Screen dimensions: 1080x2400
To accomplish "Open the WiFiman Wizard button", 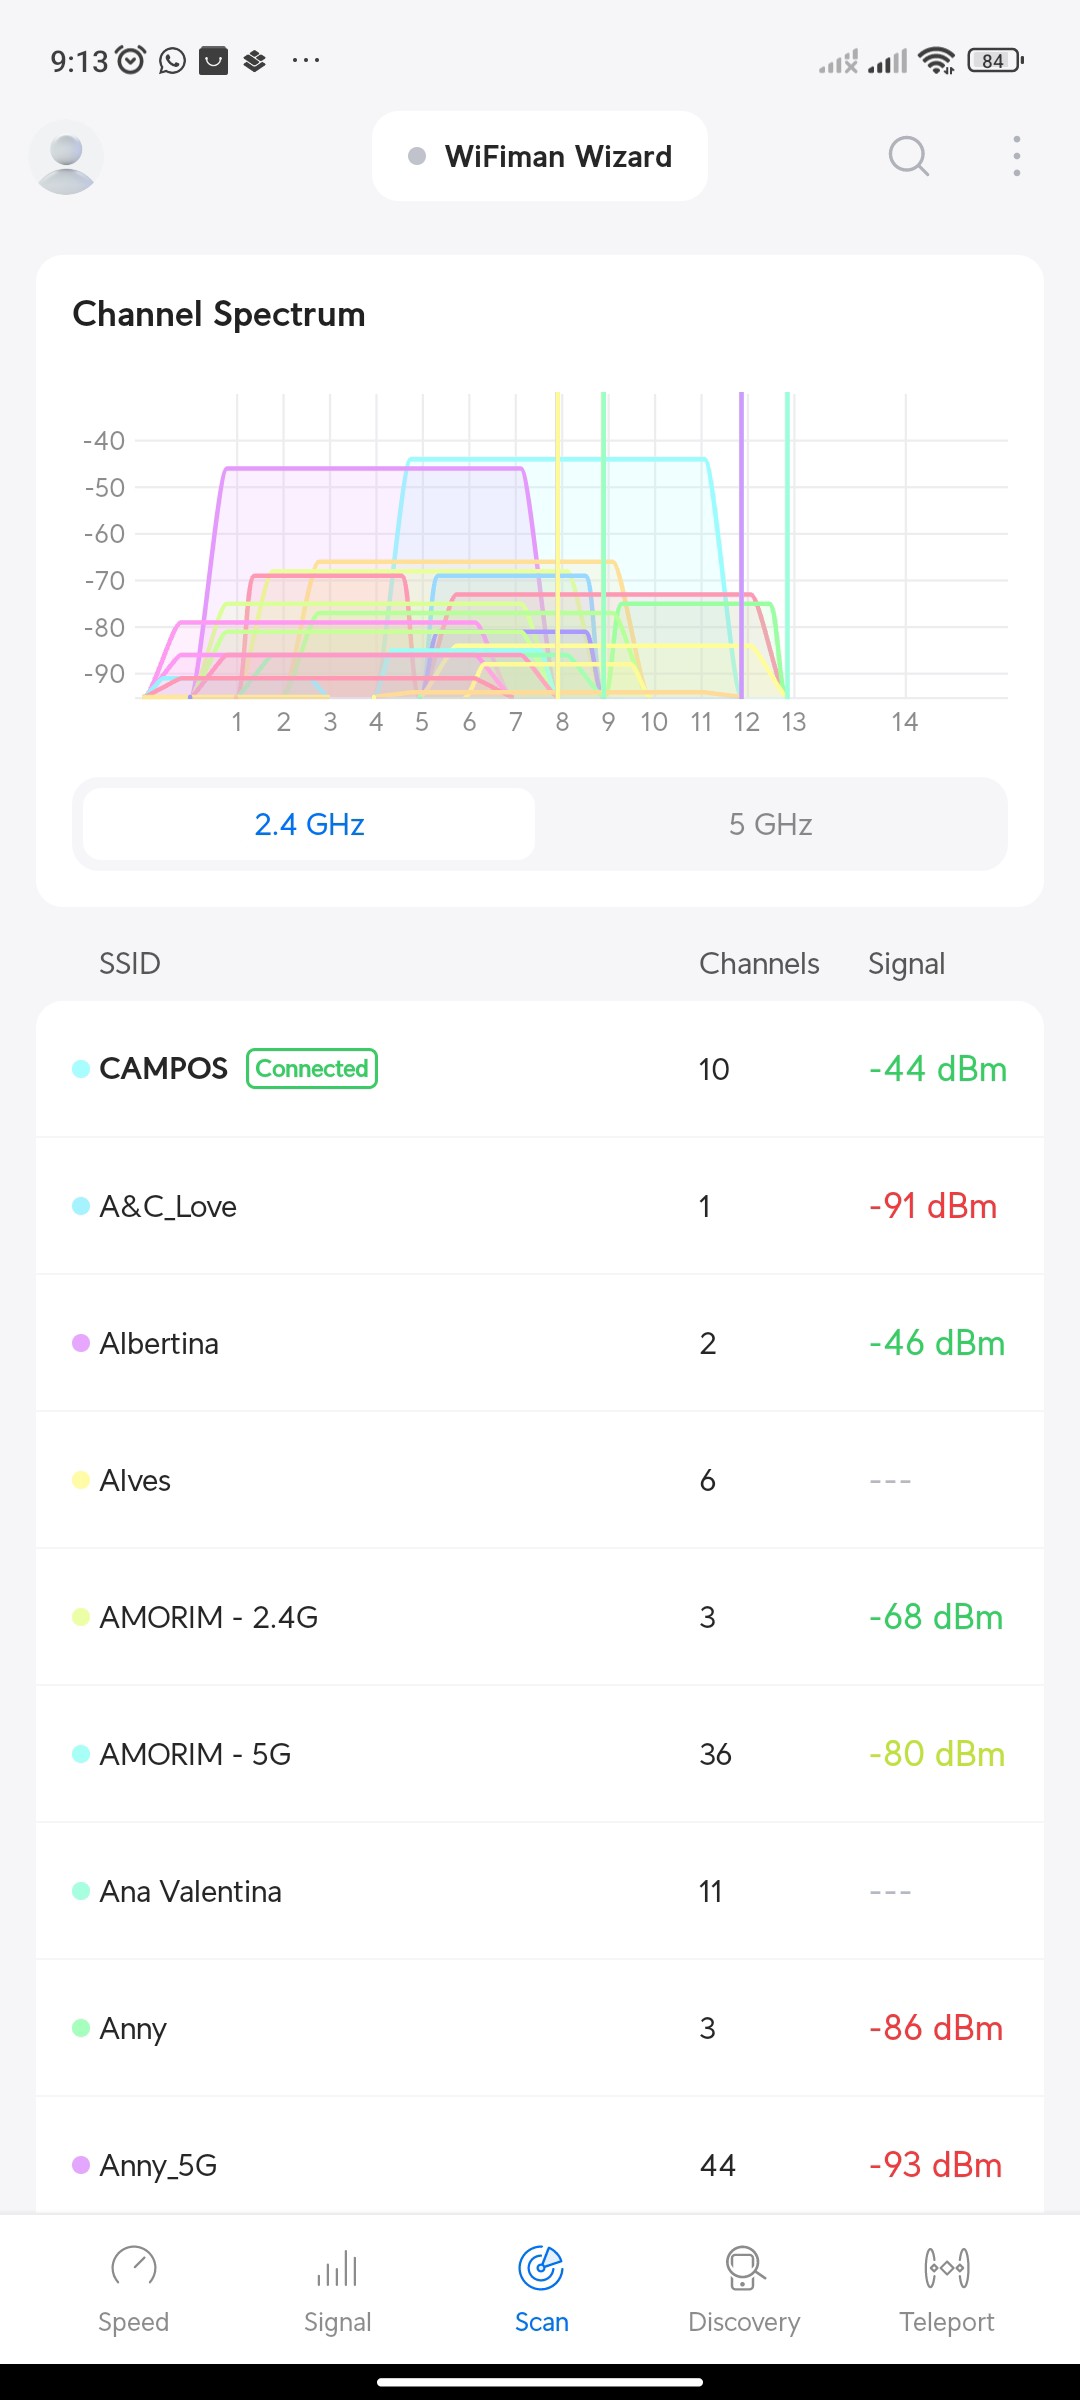I will point(540,156).
